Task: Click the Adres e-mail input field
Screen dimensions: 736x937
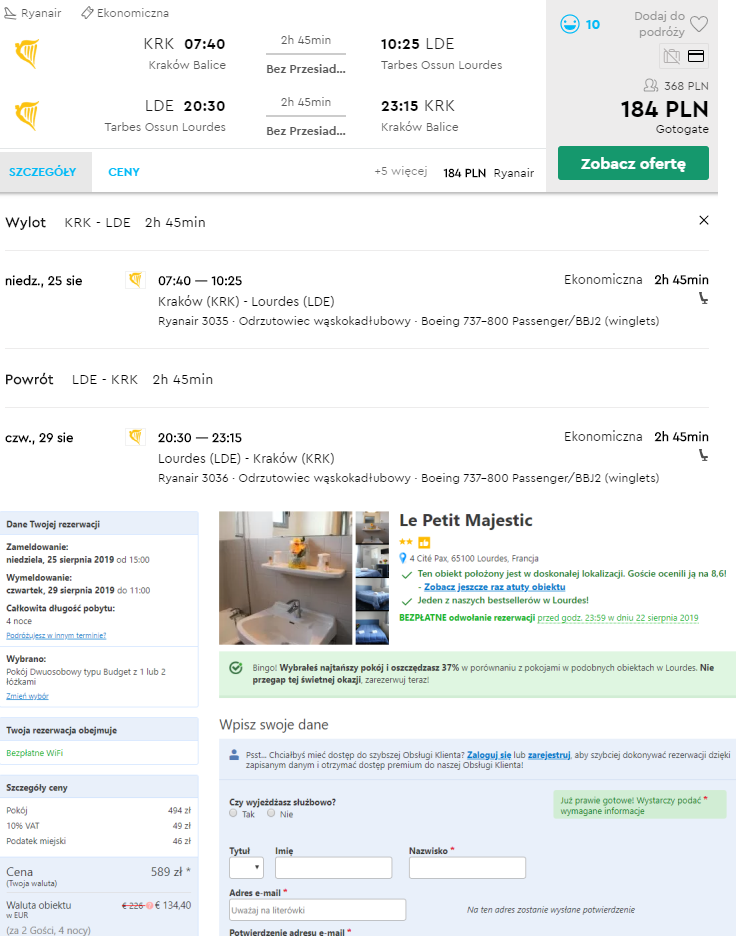Action: point(317,910)
